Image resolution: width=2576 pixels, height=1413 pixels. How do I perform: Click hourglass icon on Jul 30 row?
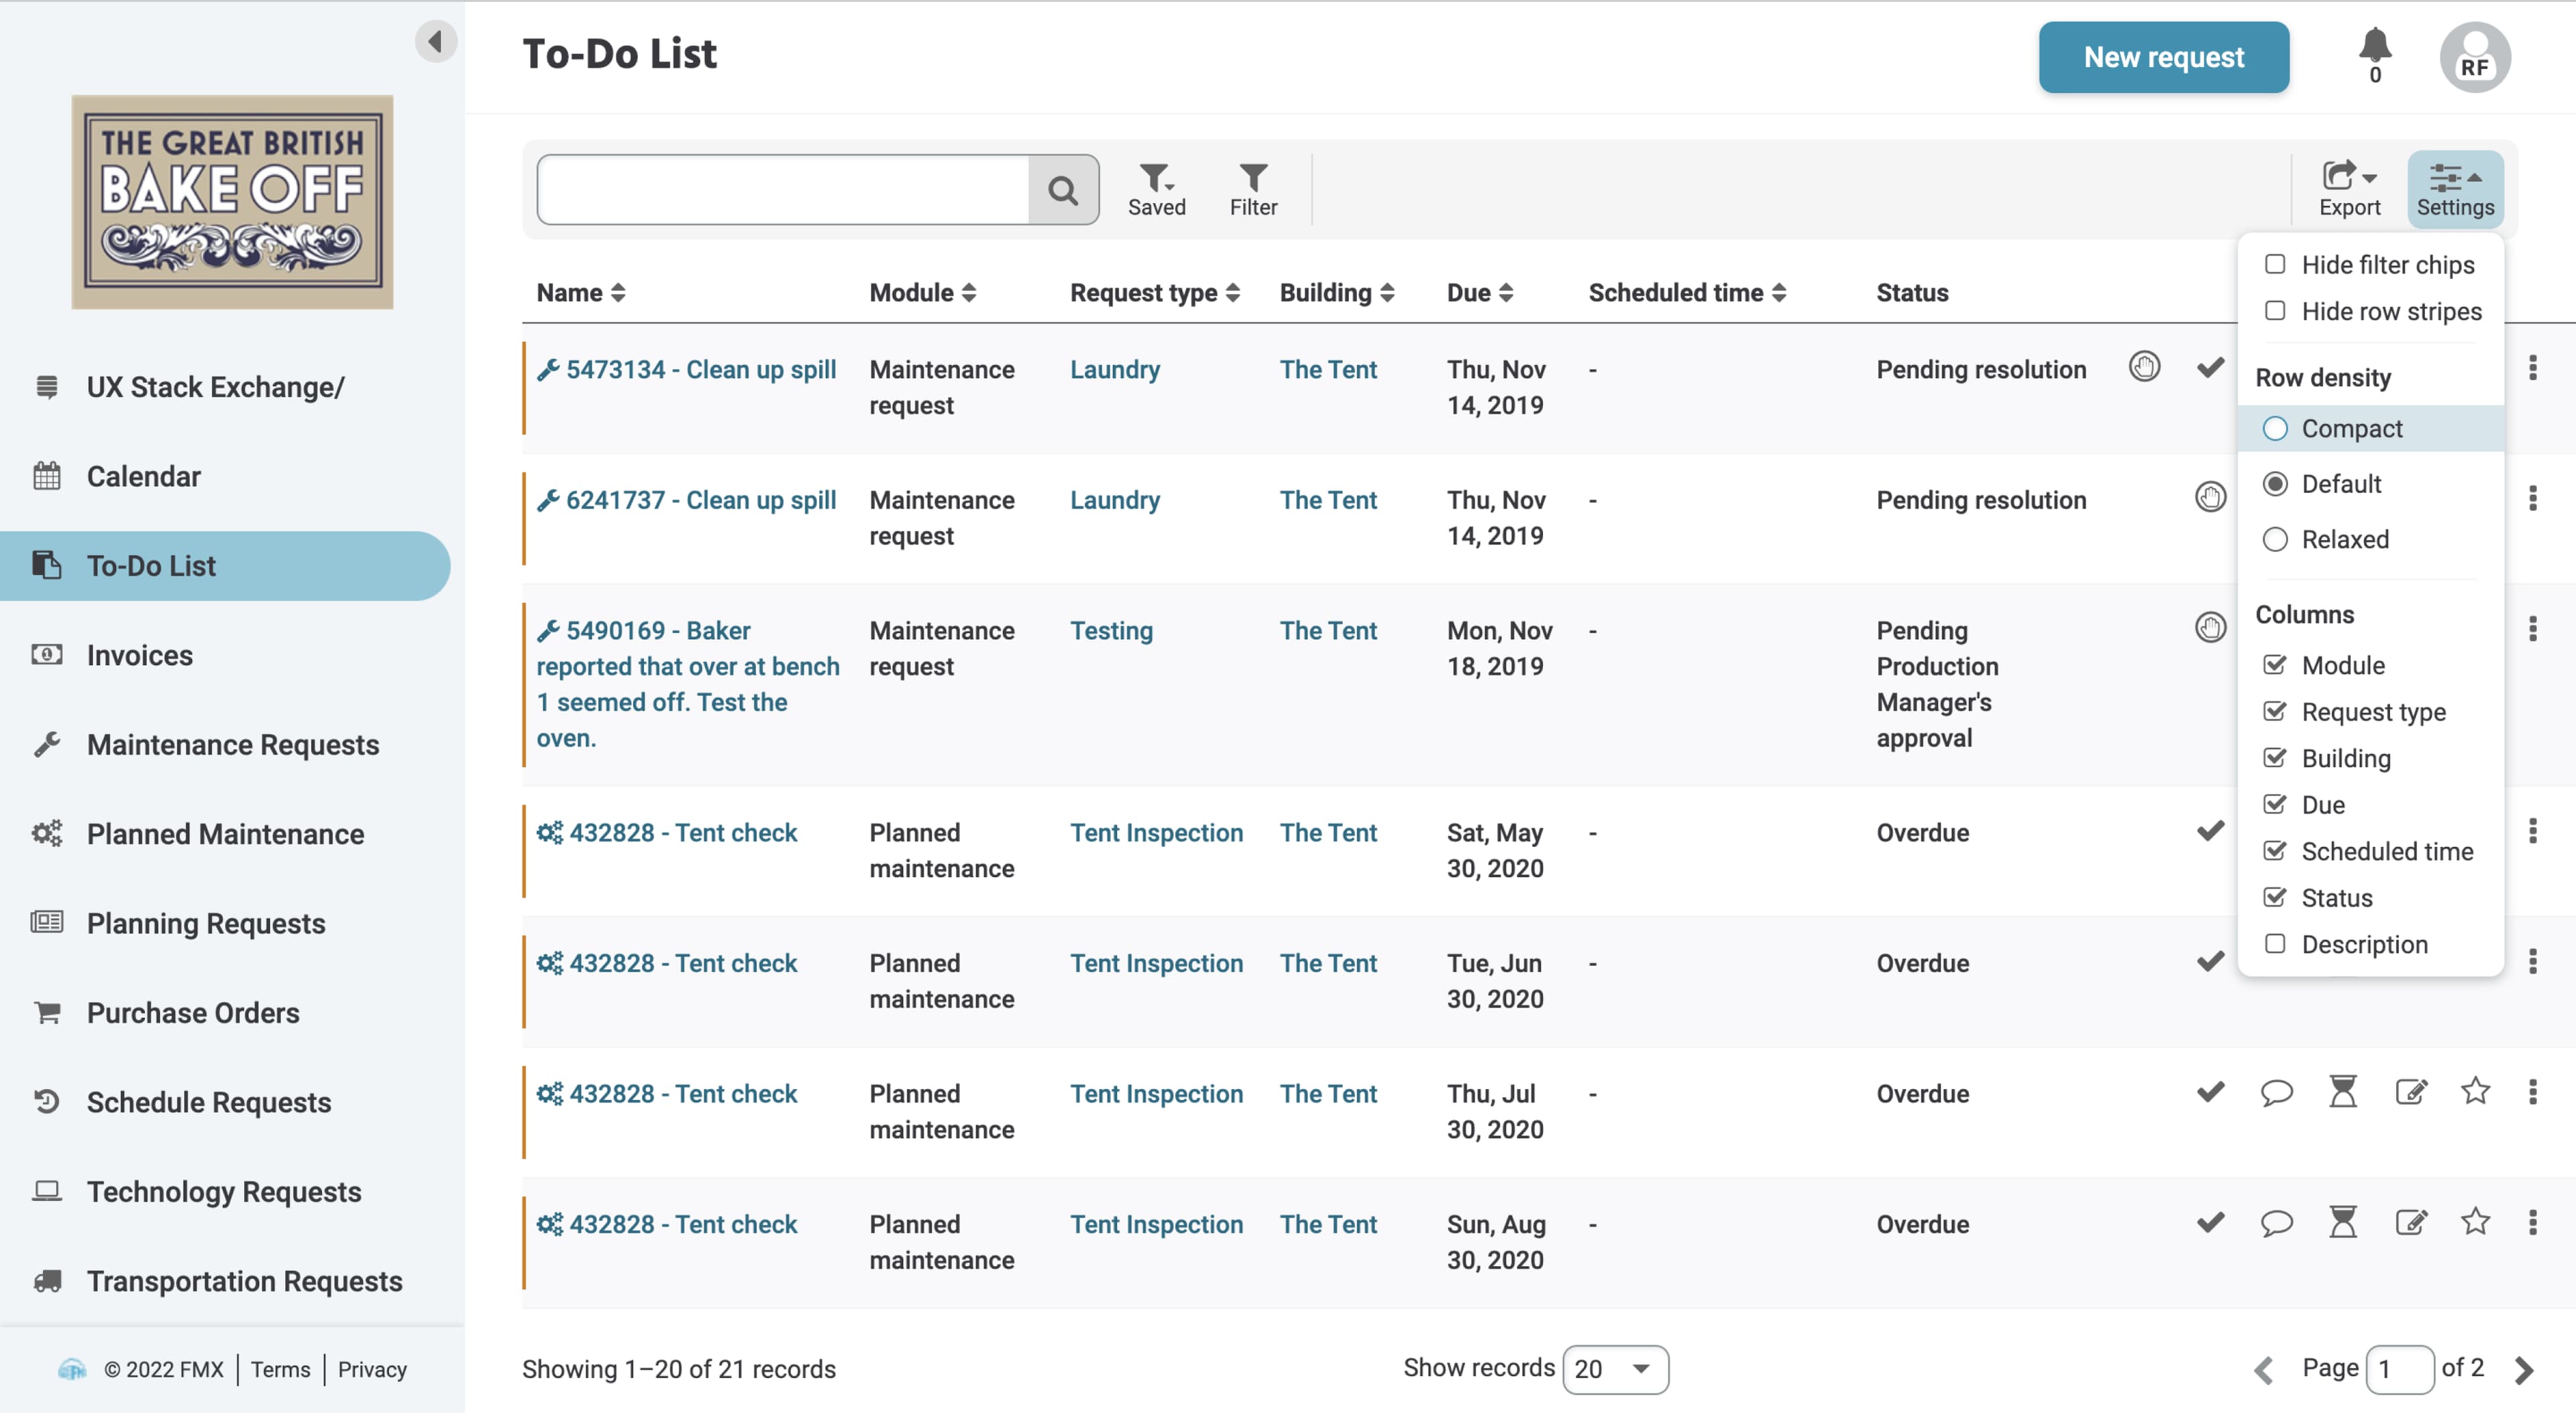tap(2343, 1092)
